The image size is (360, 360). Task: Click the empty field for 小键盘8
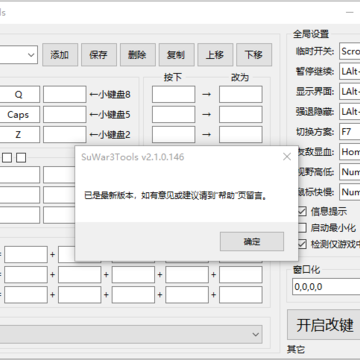(x=65, y=95)
